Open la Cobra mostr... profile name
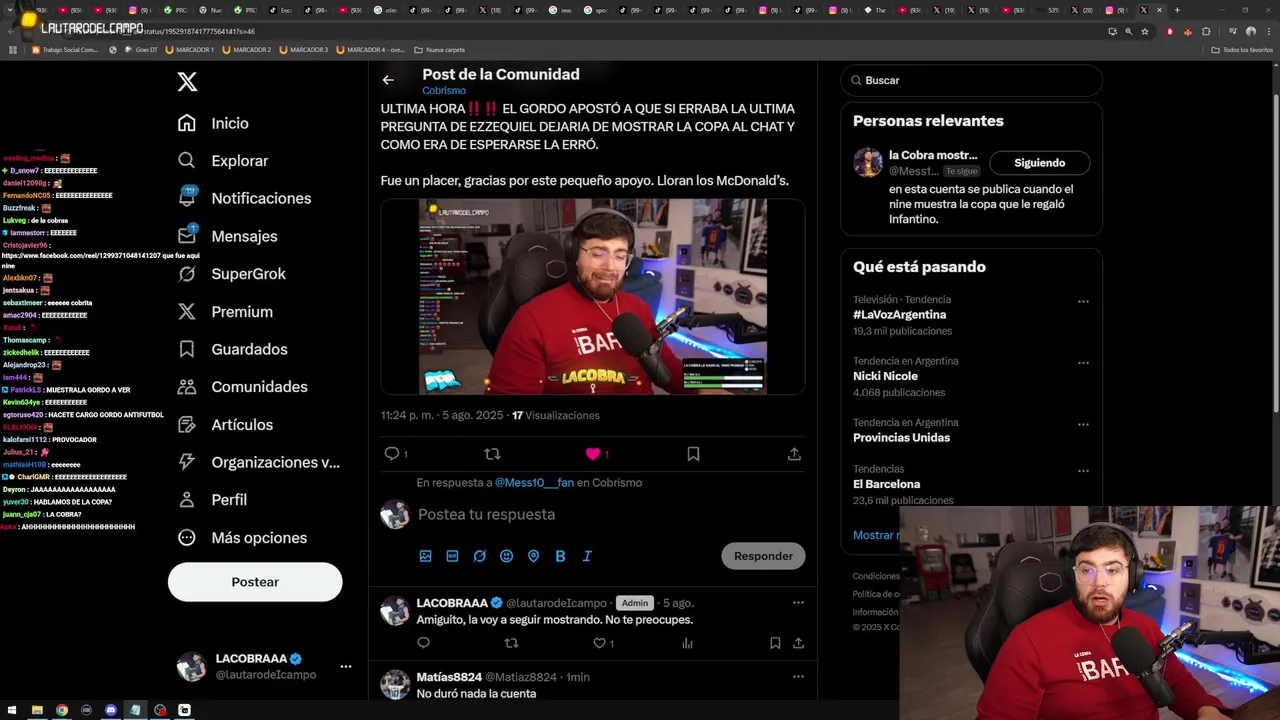The image size is (1280, 720). coord(933,155)
